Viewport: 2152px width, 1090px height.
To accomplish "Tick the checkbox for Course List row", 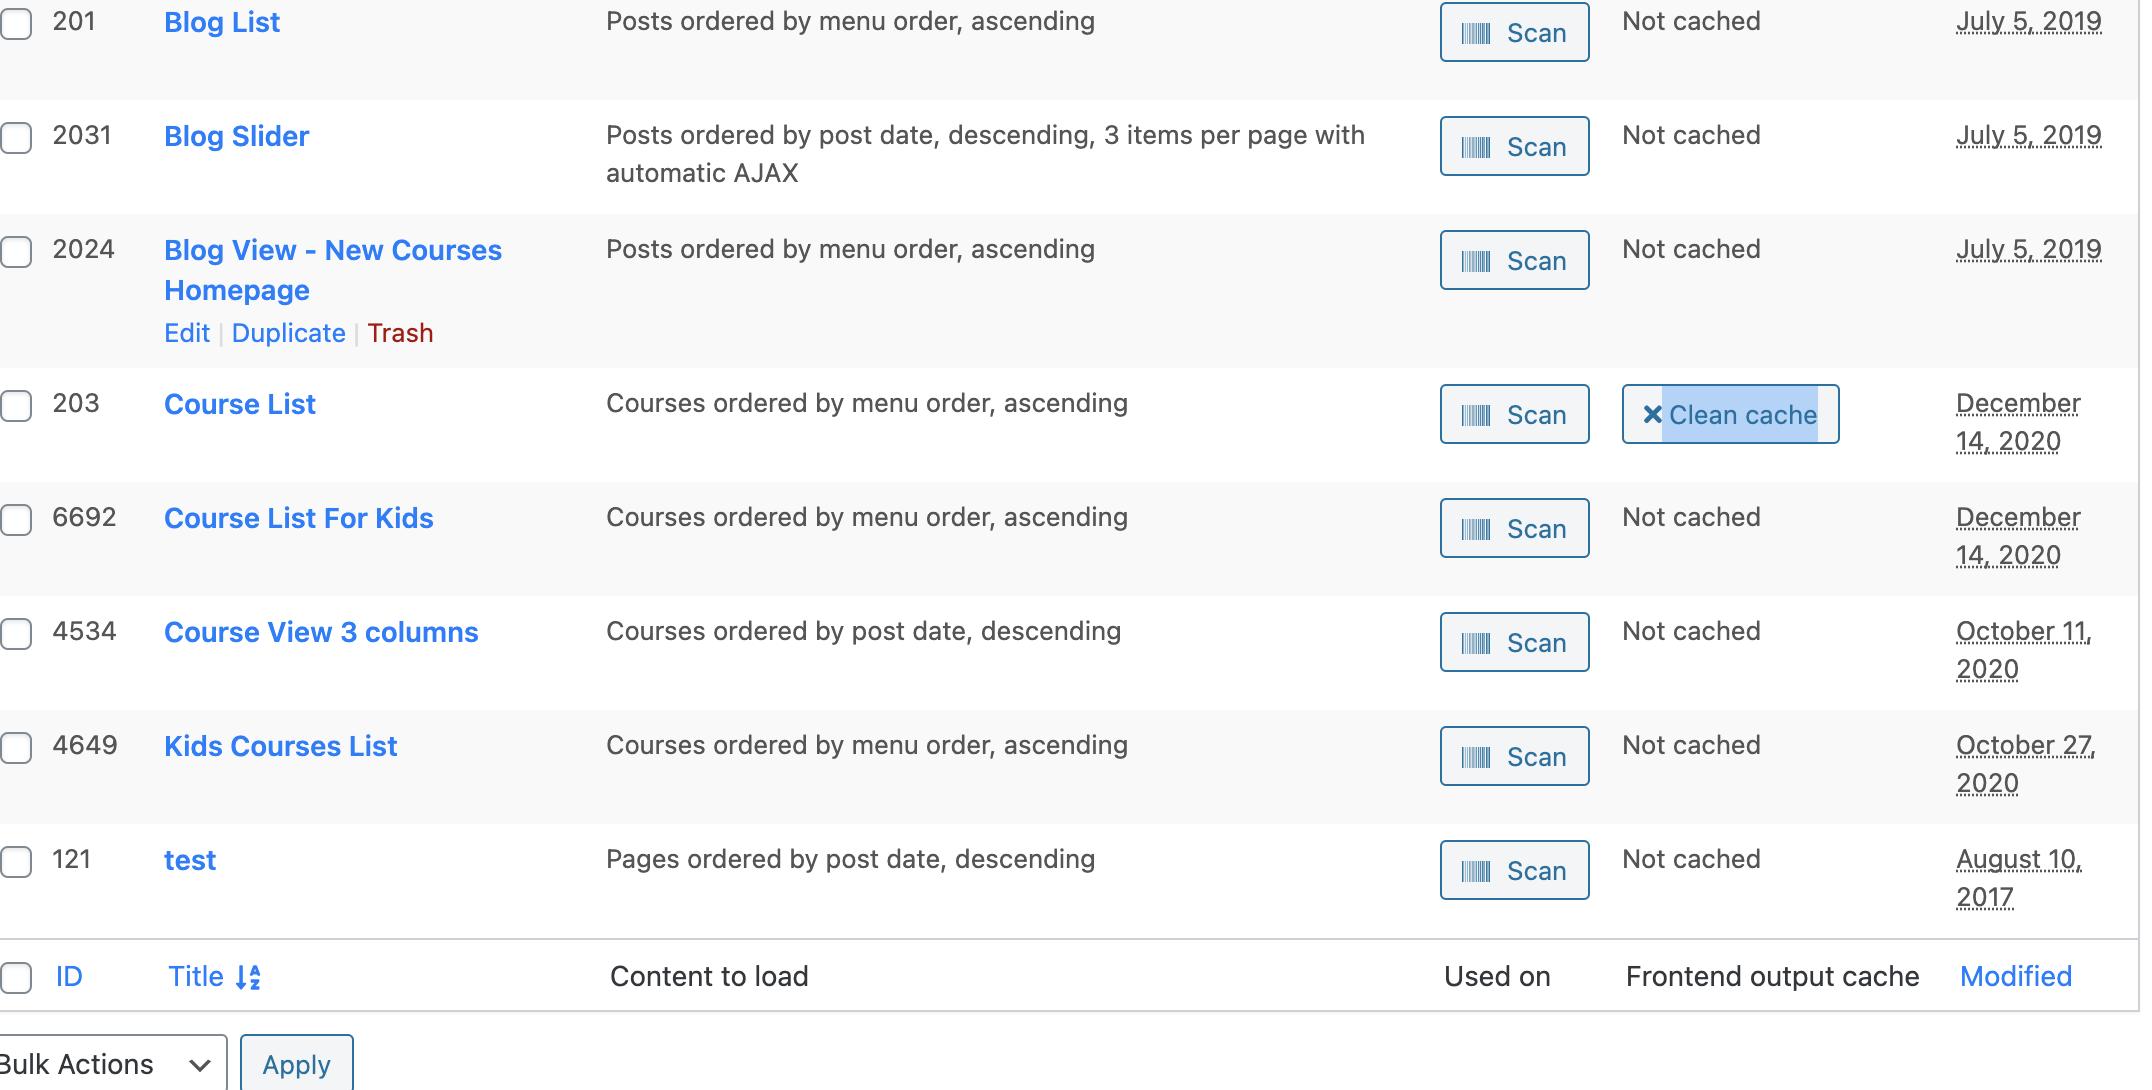I will [x=16, y=405].
